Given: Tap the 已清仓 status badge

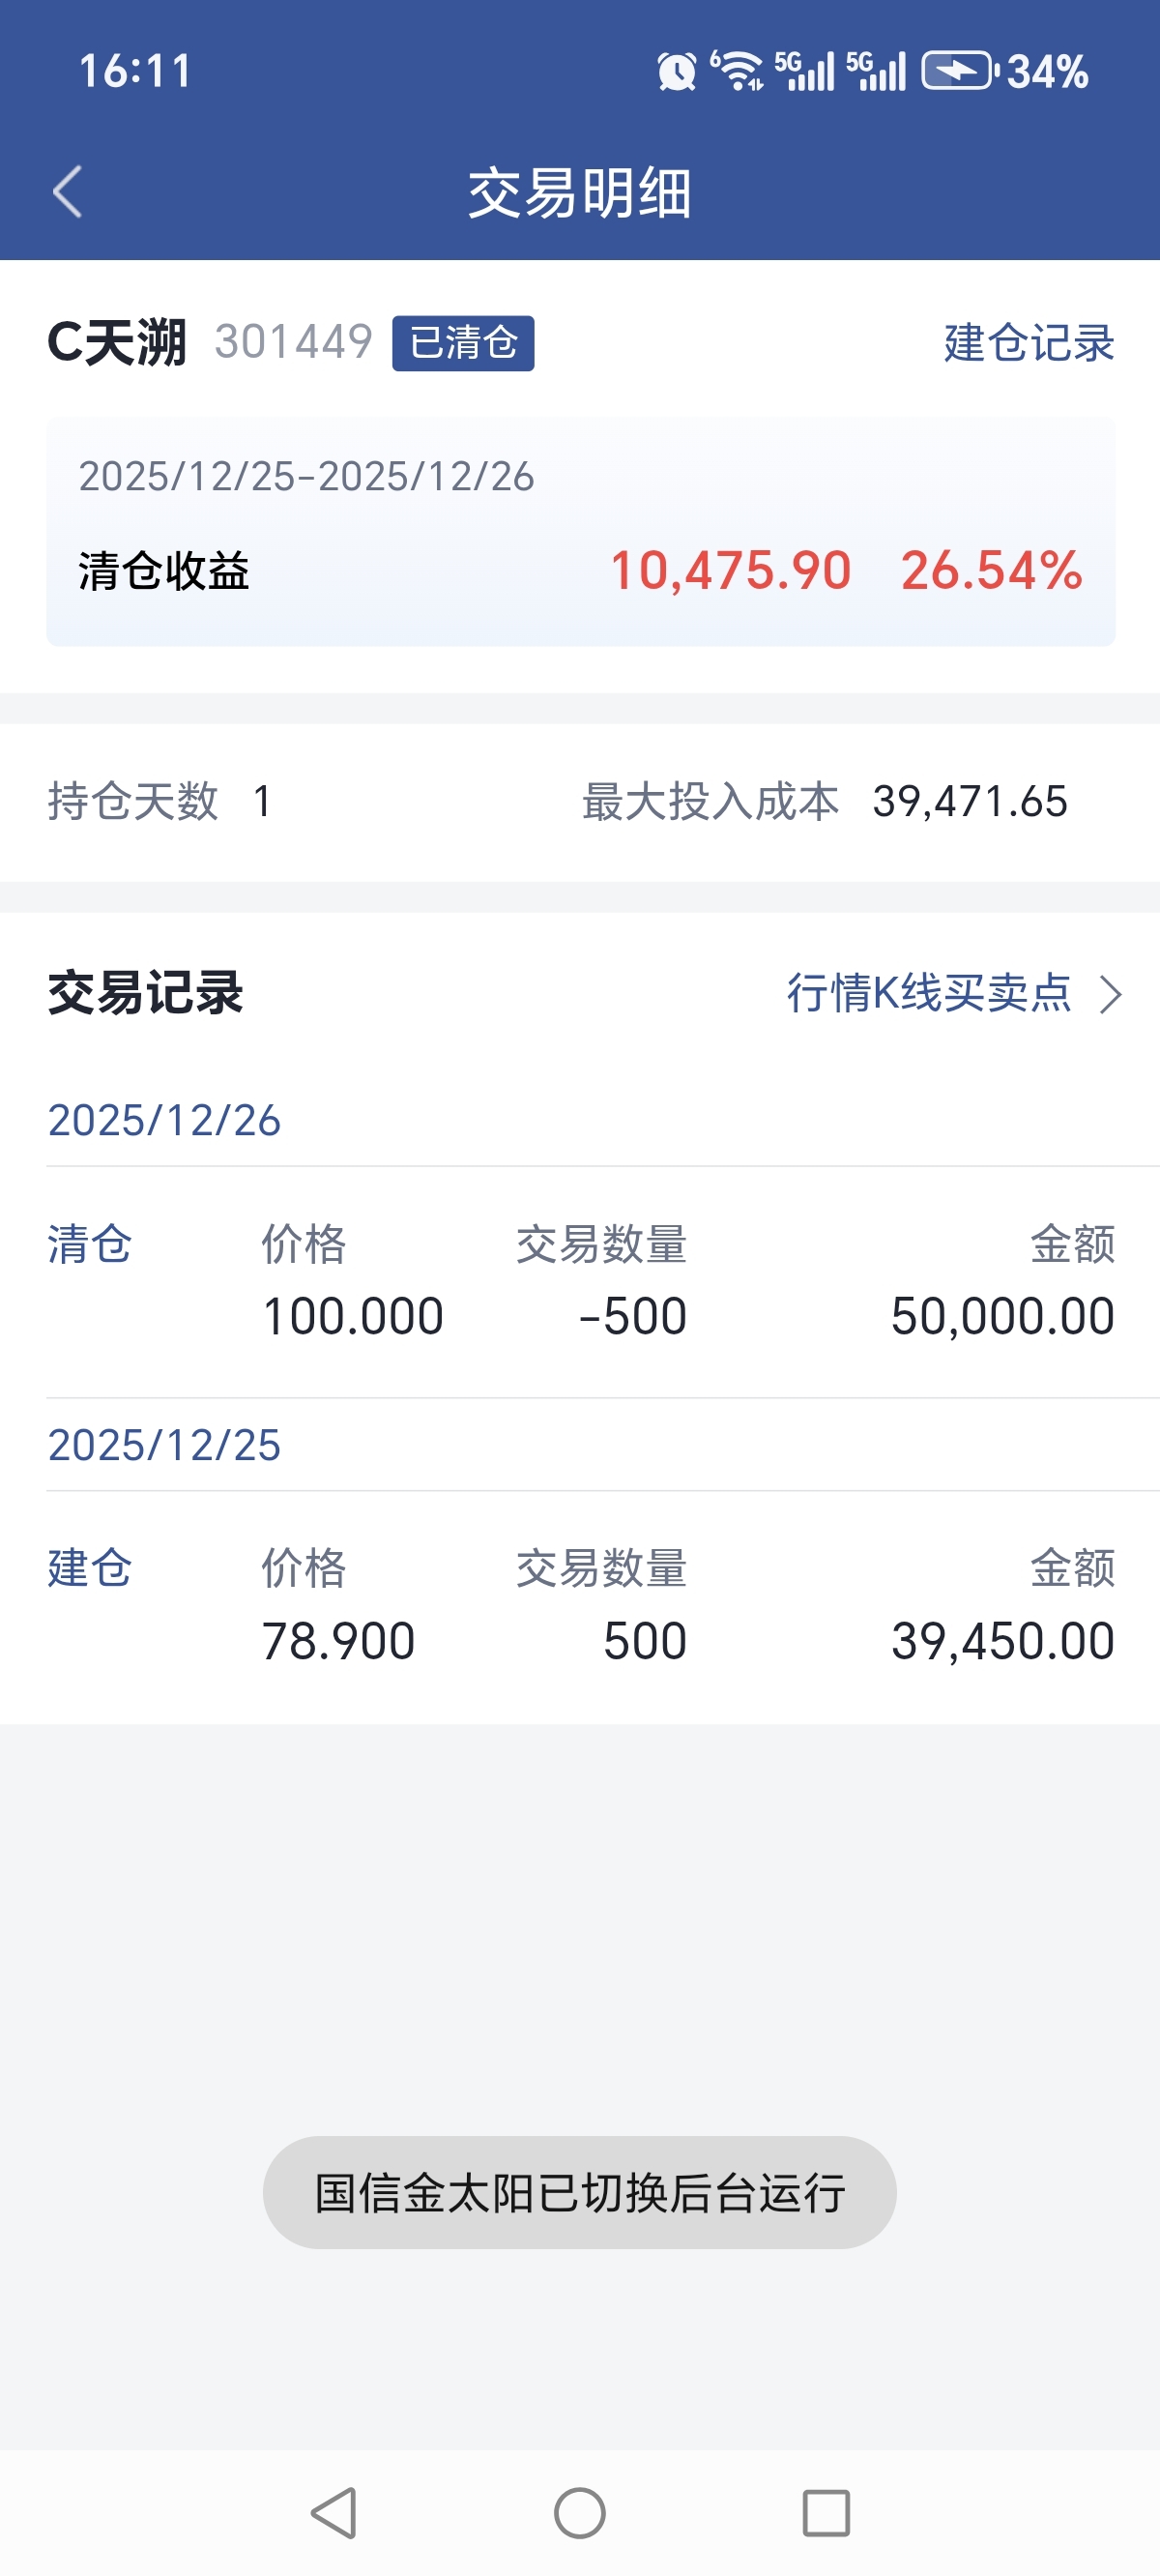Looking at the screenshot, I should click(x=463, y=343).
